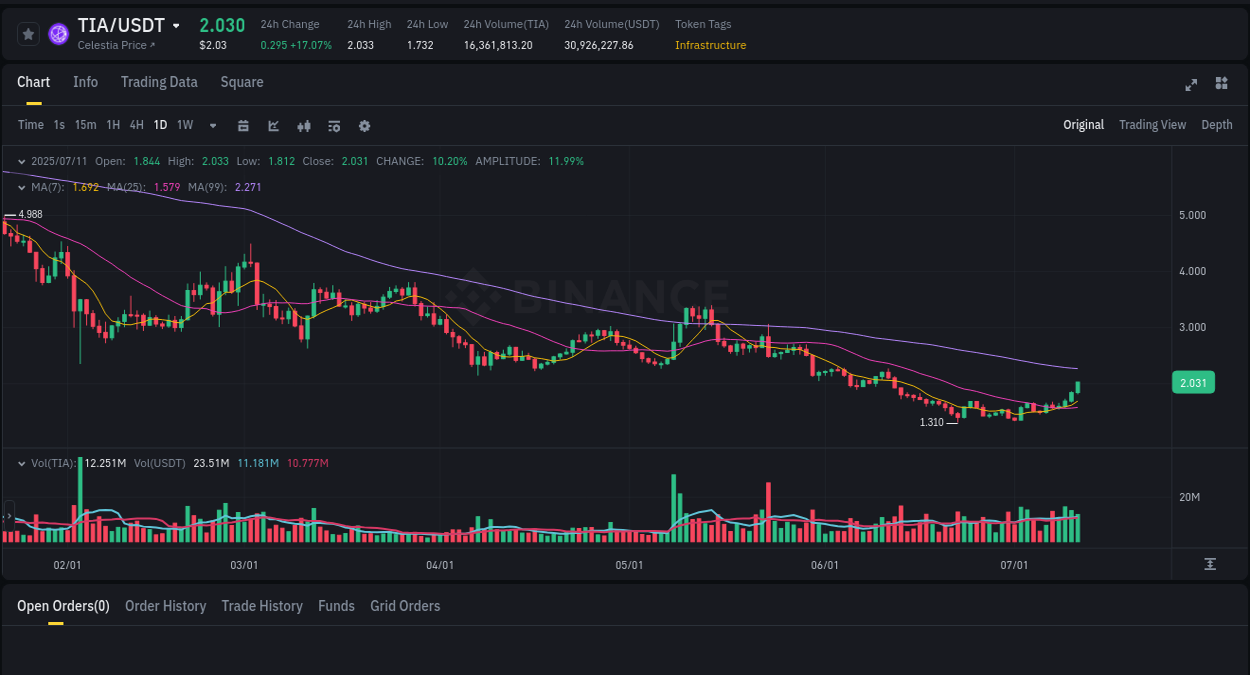Collapse the Vol(TIA) indicator row
1250x675 pixels.
21,463
